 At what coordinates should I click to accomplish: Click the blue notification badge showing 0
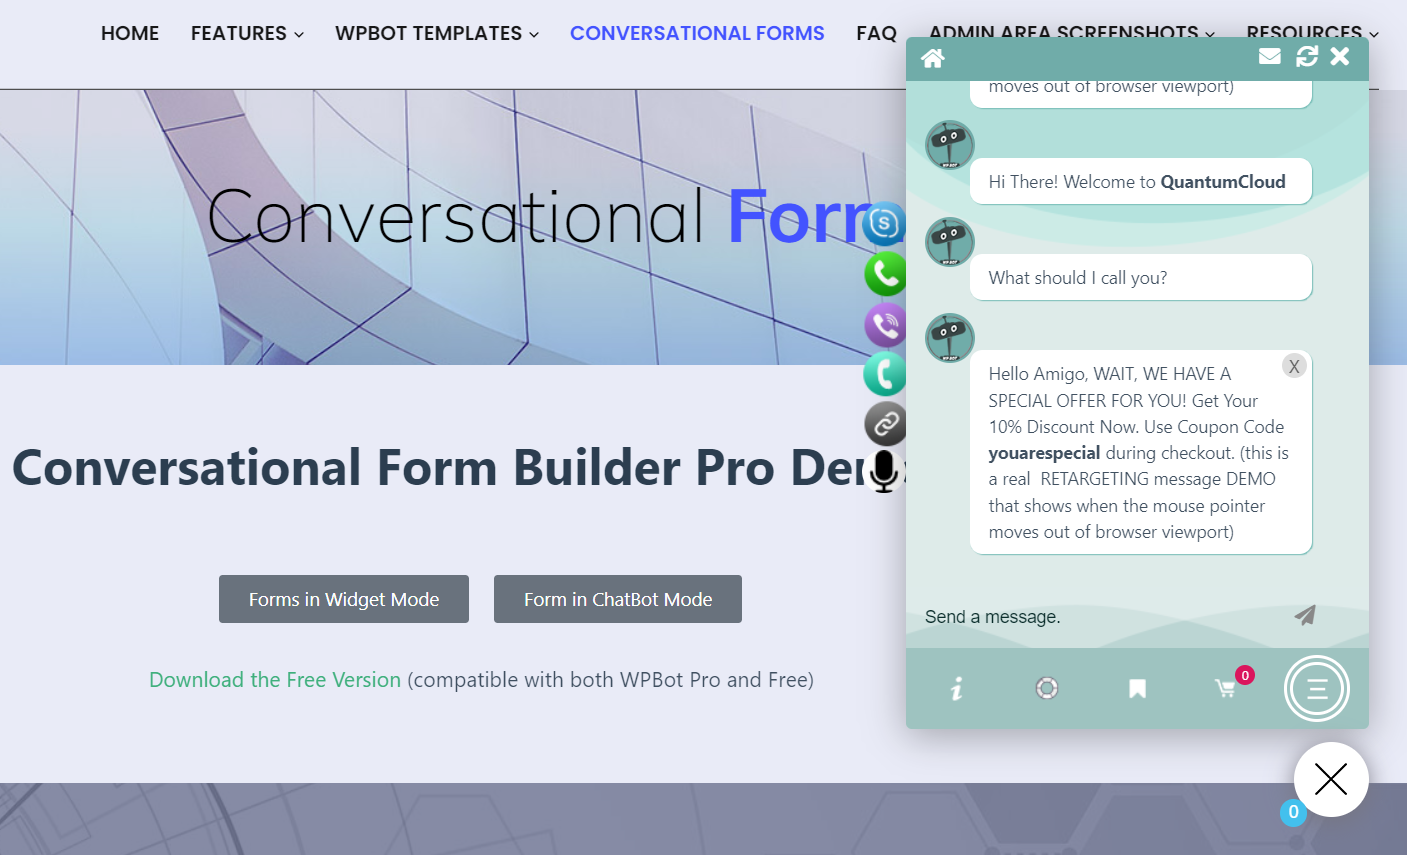1293,812
